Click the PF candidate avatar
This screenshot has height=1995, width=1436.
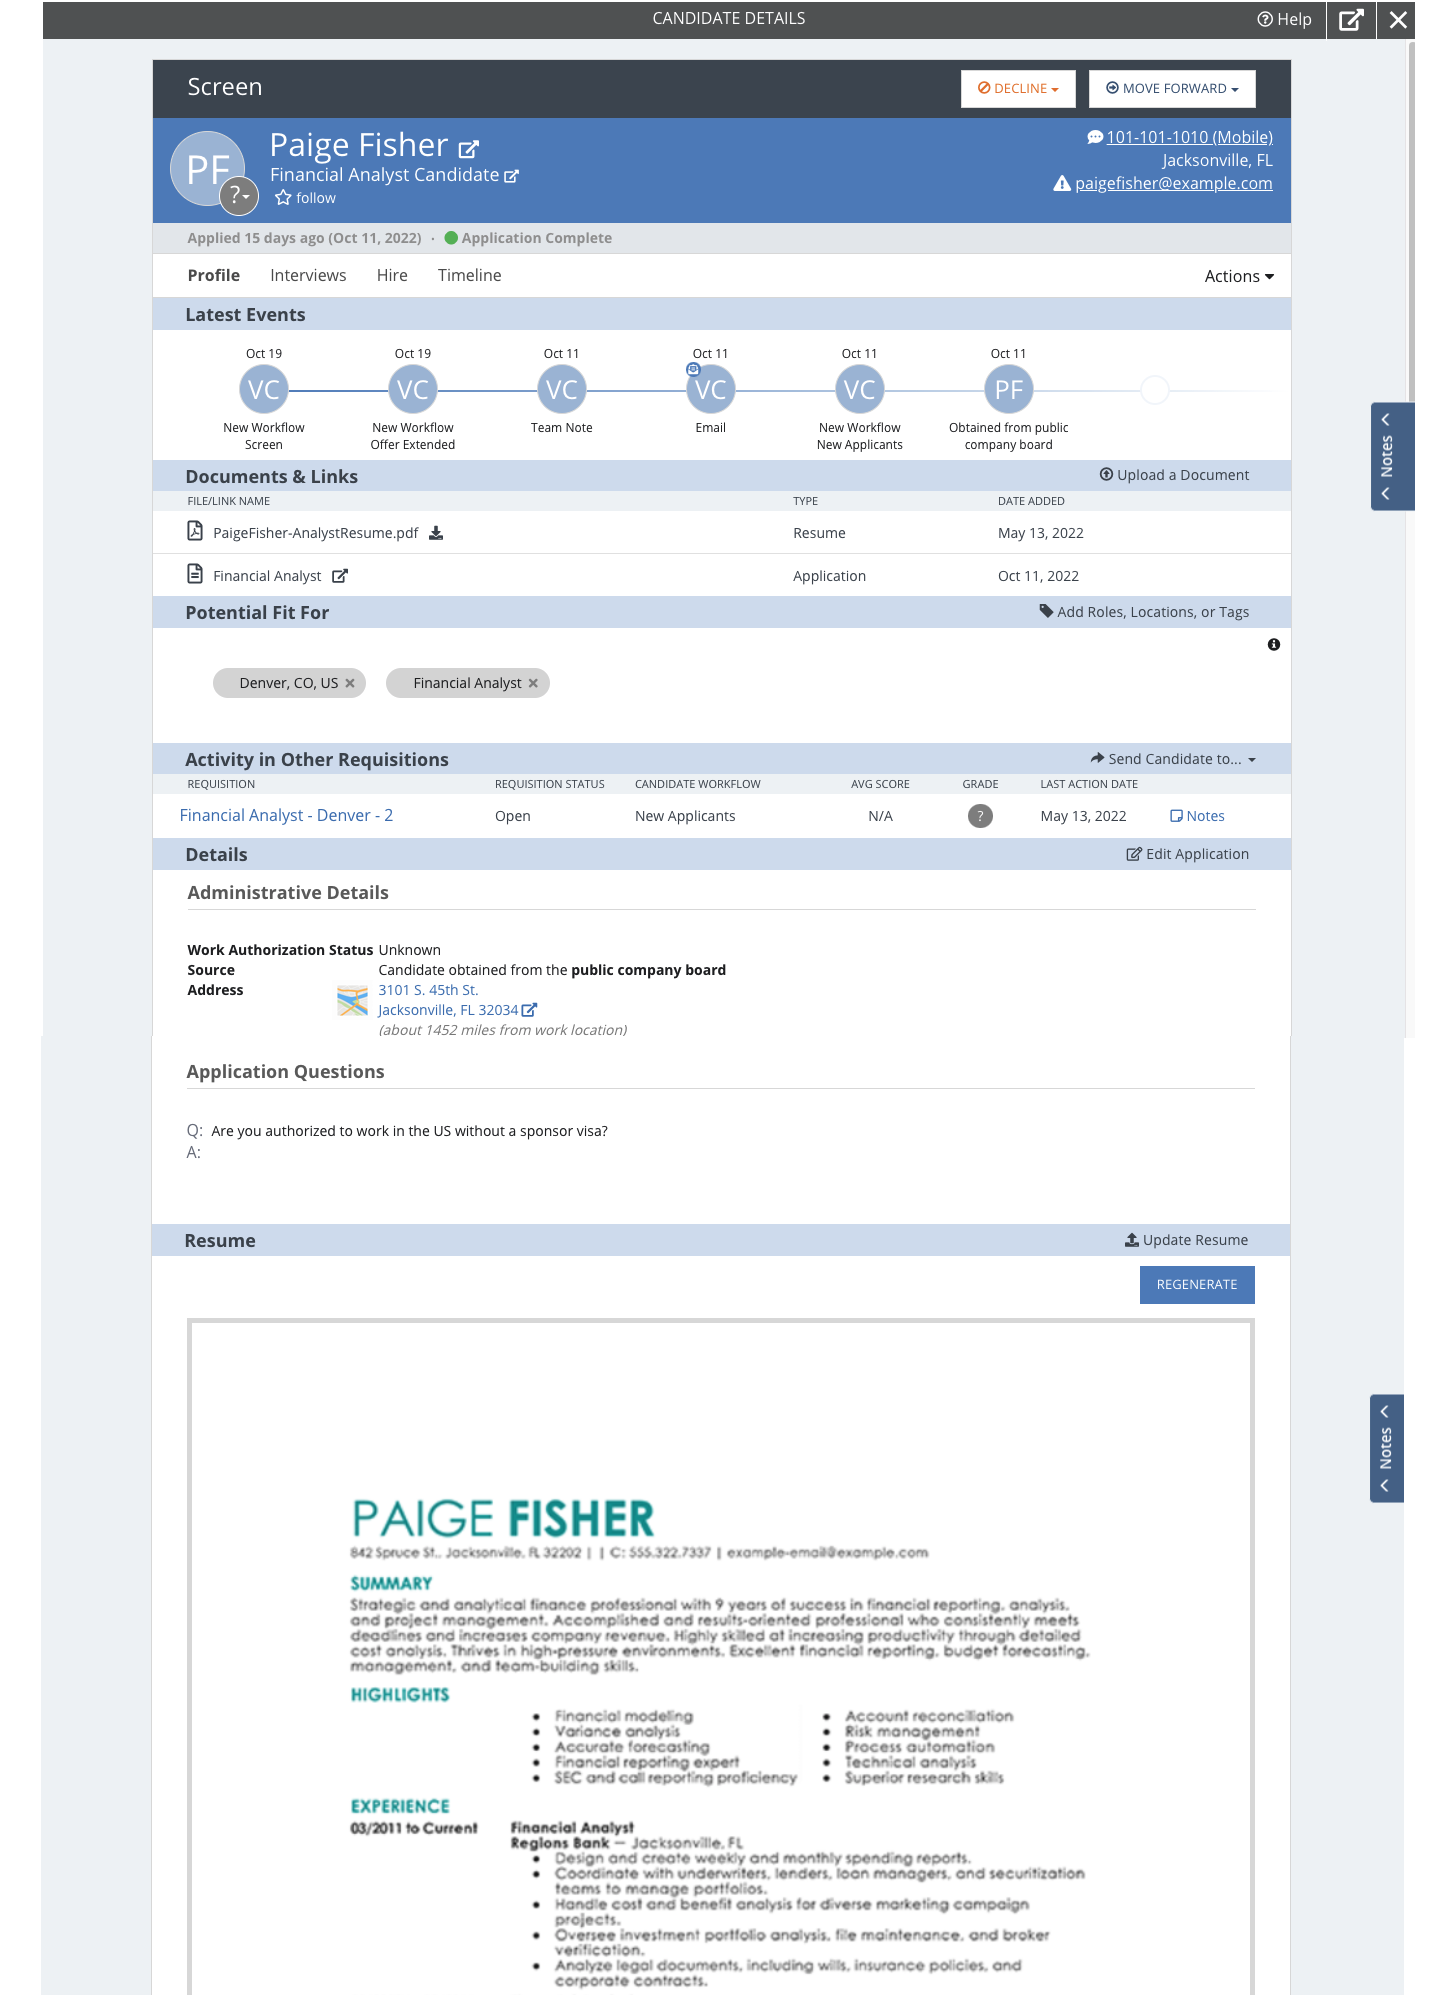pos(208,169)
